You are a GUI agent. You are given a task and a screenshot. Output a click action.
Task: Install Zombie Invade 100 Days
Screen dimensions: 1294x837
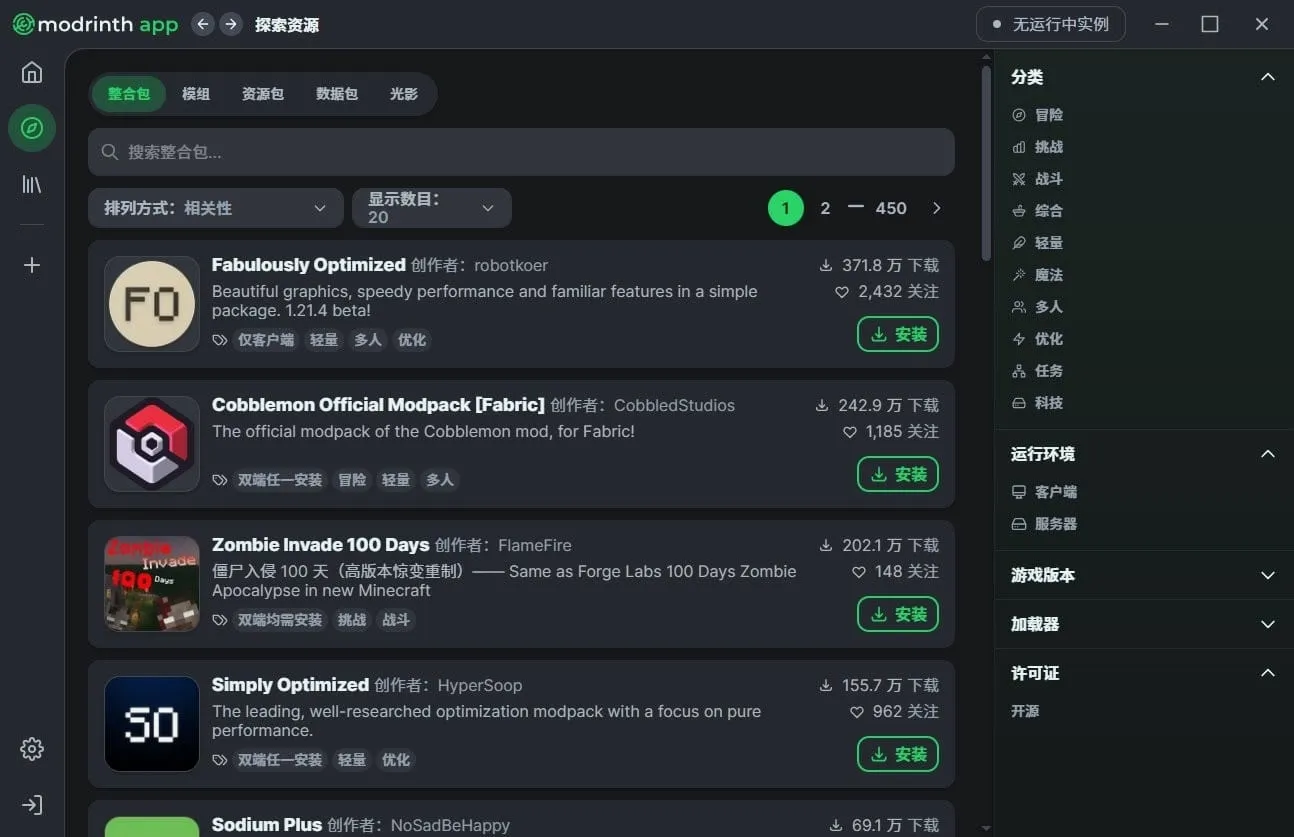pos(898,614)
